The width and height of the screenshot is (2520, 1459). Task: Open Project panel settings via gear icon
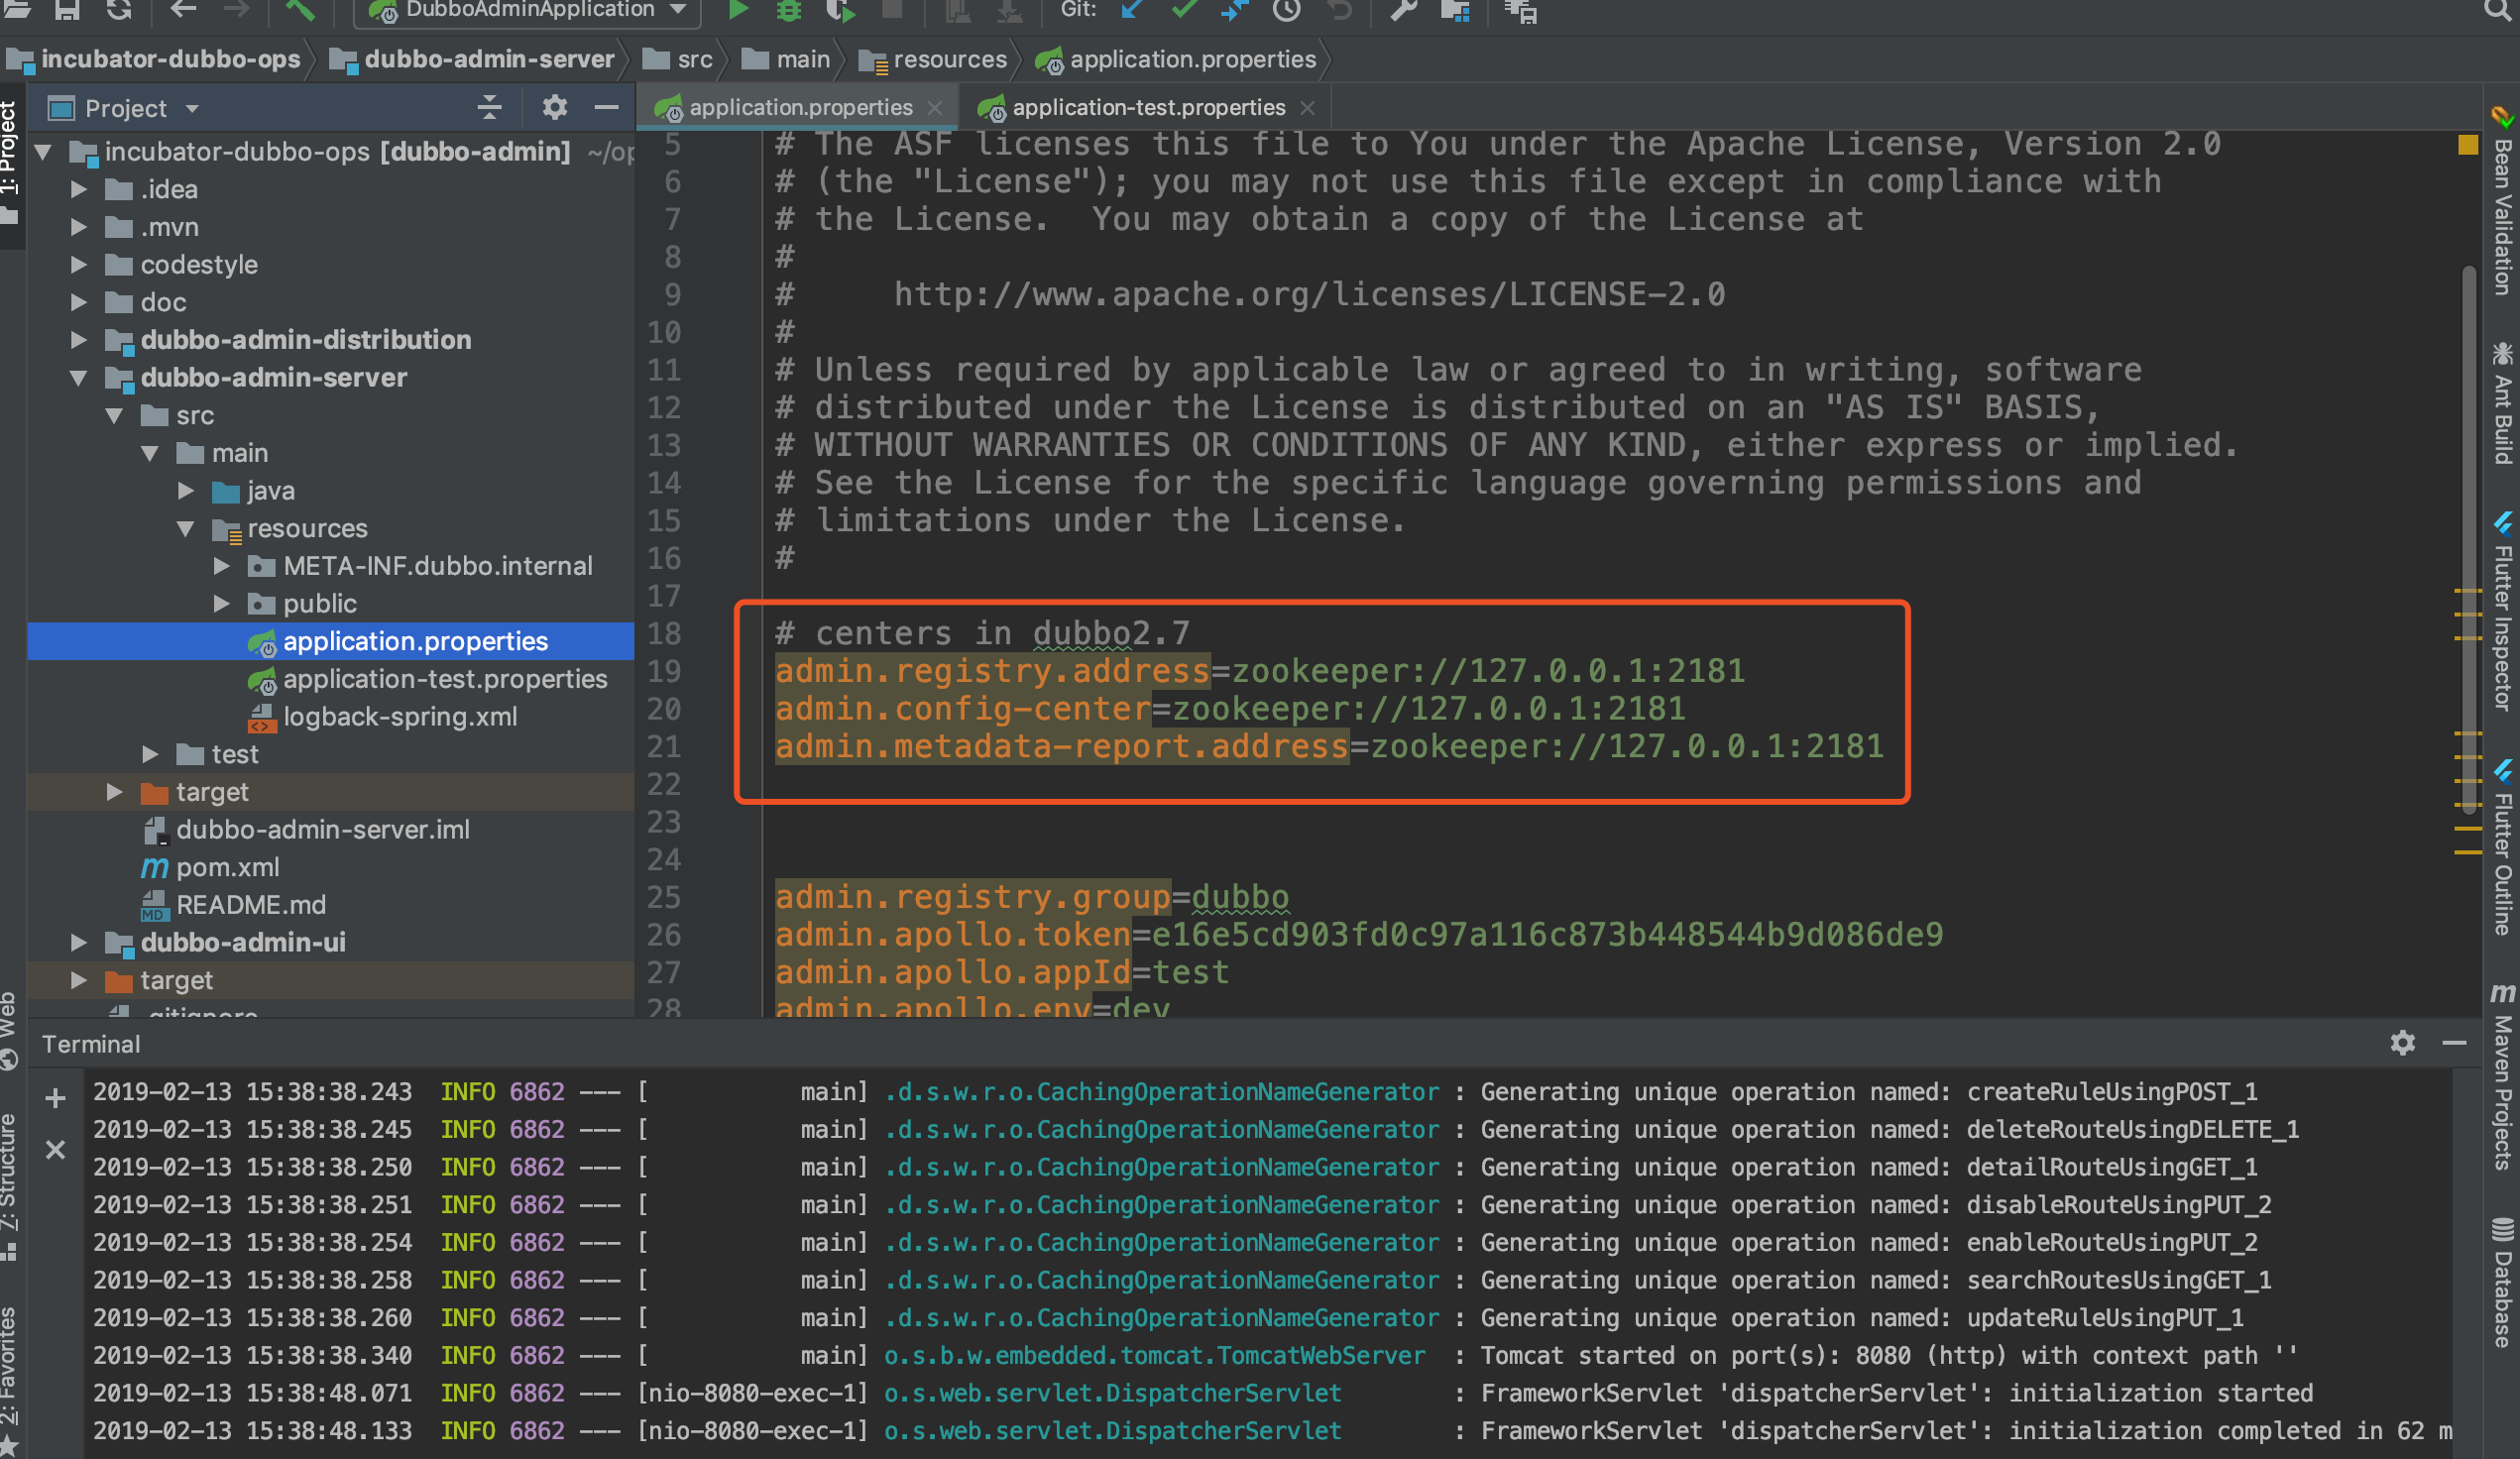click(x=554, y=107)
